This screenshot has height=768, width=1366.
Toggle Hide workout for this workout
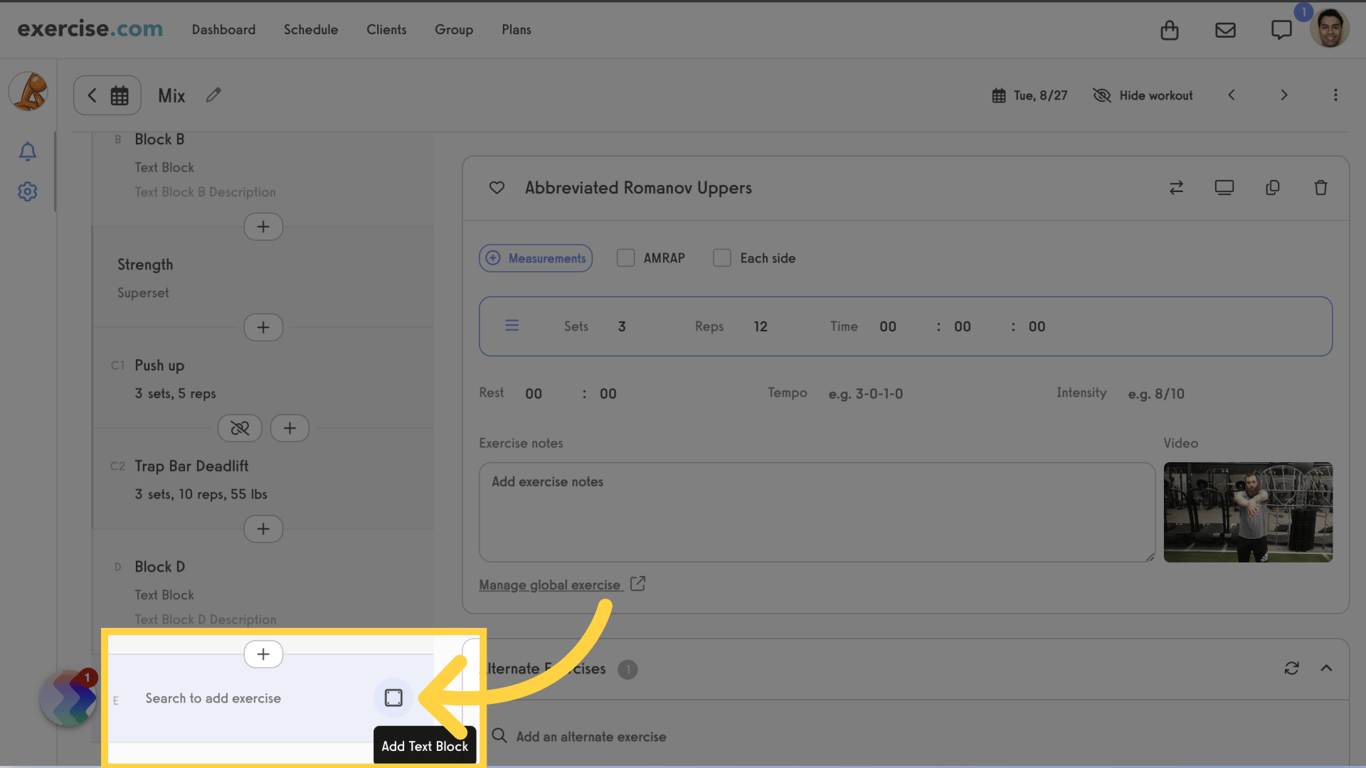pyautogui.click(x=1142, y=95)
